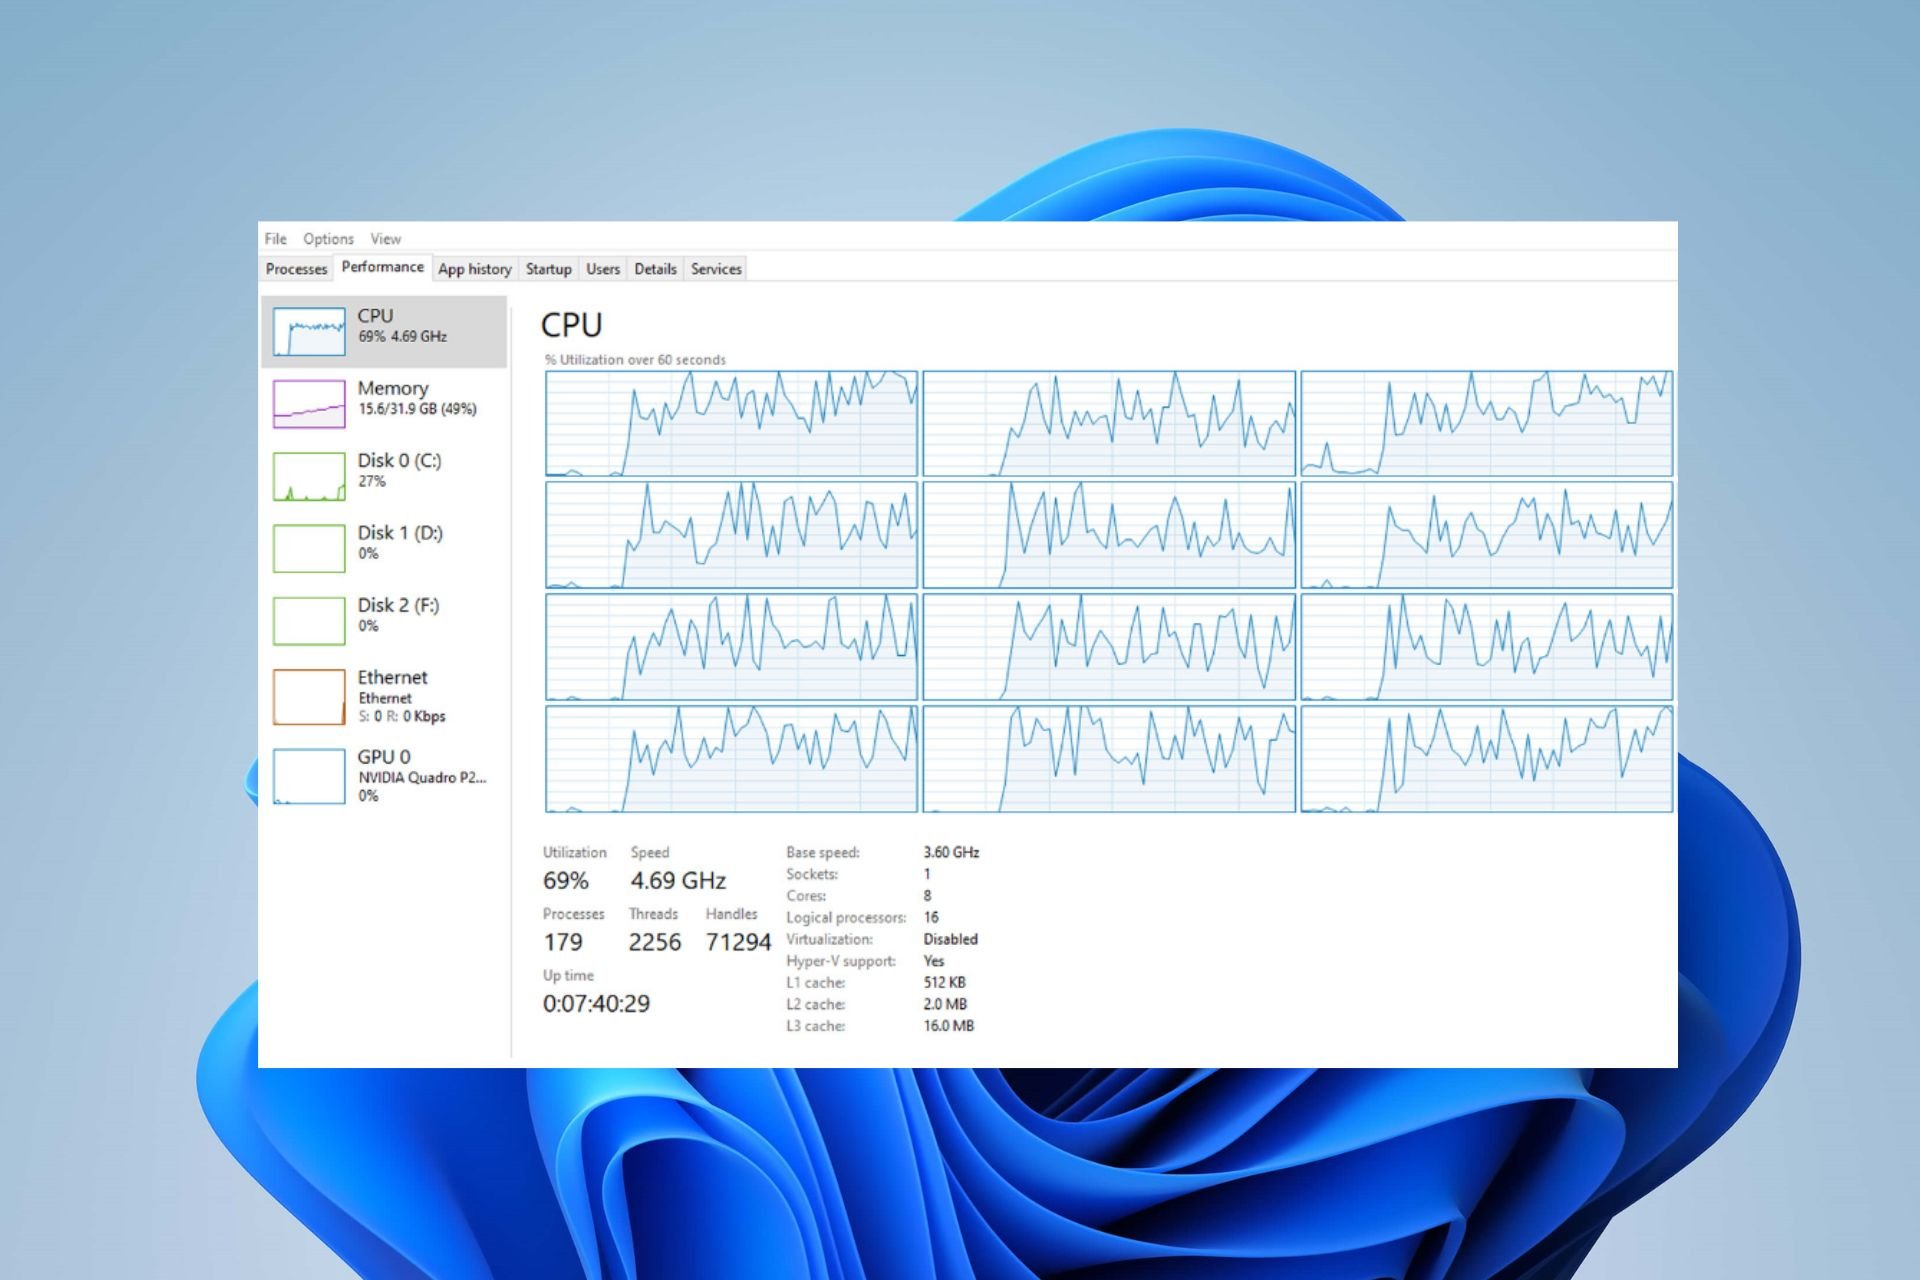
Task: Open the Startup tab
Action: pyautogui.click(x=549, y=268)
